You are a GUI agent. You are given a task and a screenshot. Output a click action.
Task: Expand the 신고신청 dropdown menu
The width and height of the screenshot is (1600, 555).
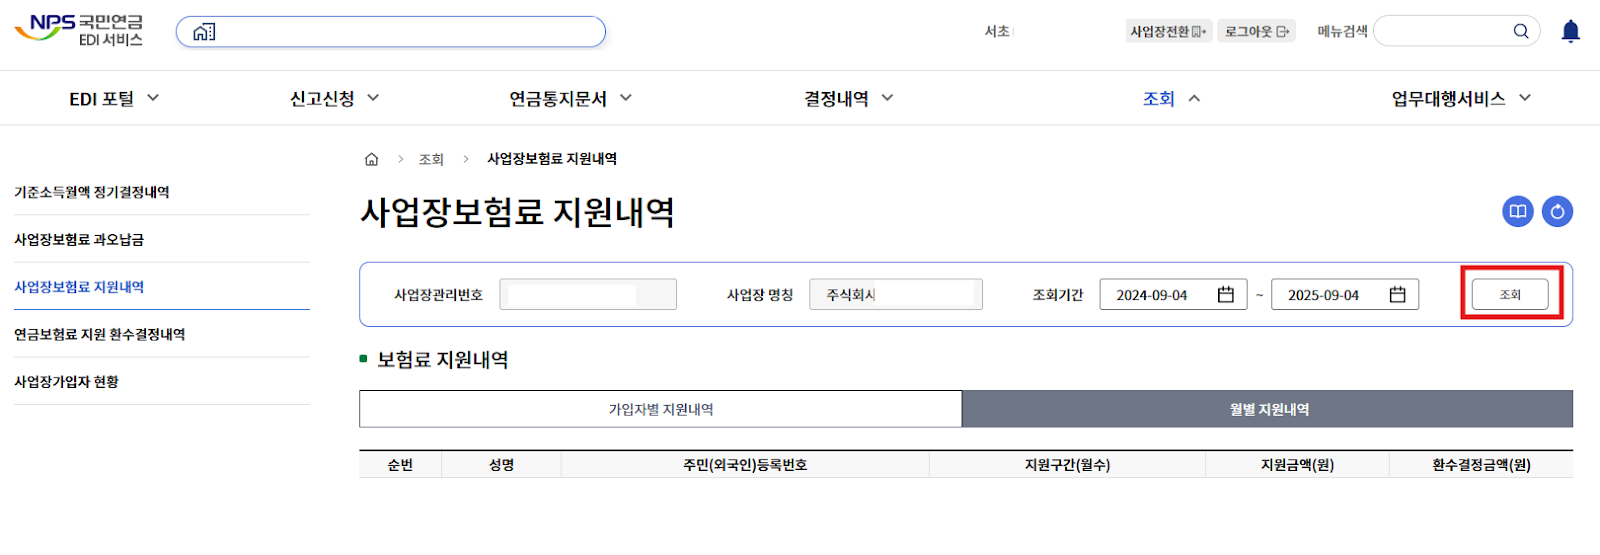[334, 99]
